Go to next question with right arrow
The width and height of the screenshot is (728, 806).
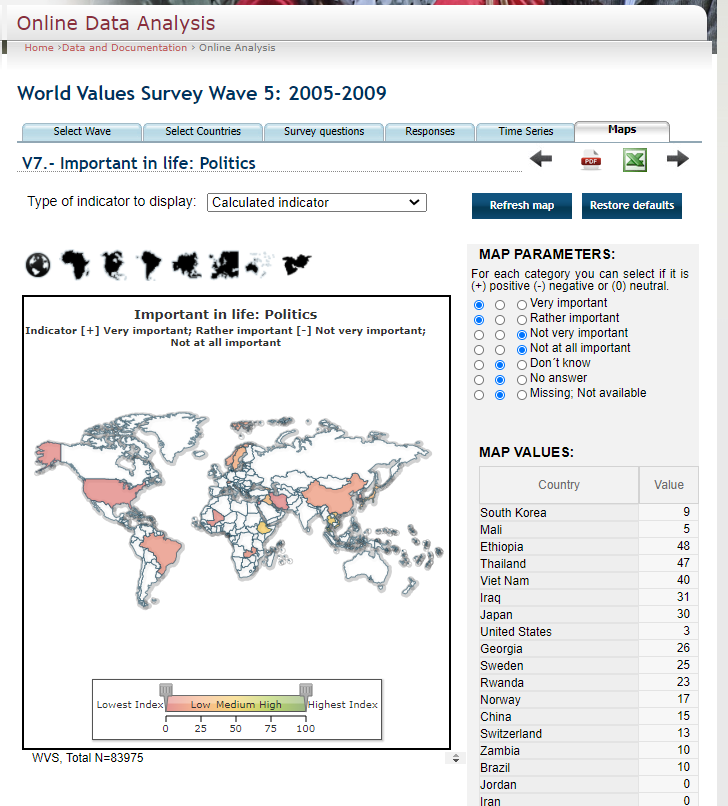coord(678,159)
